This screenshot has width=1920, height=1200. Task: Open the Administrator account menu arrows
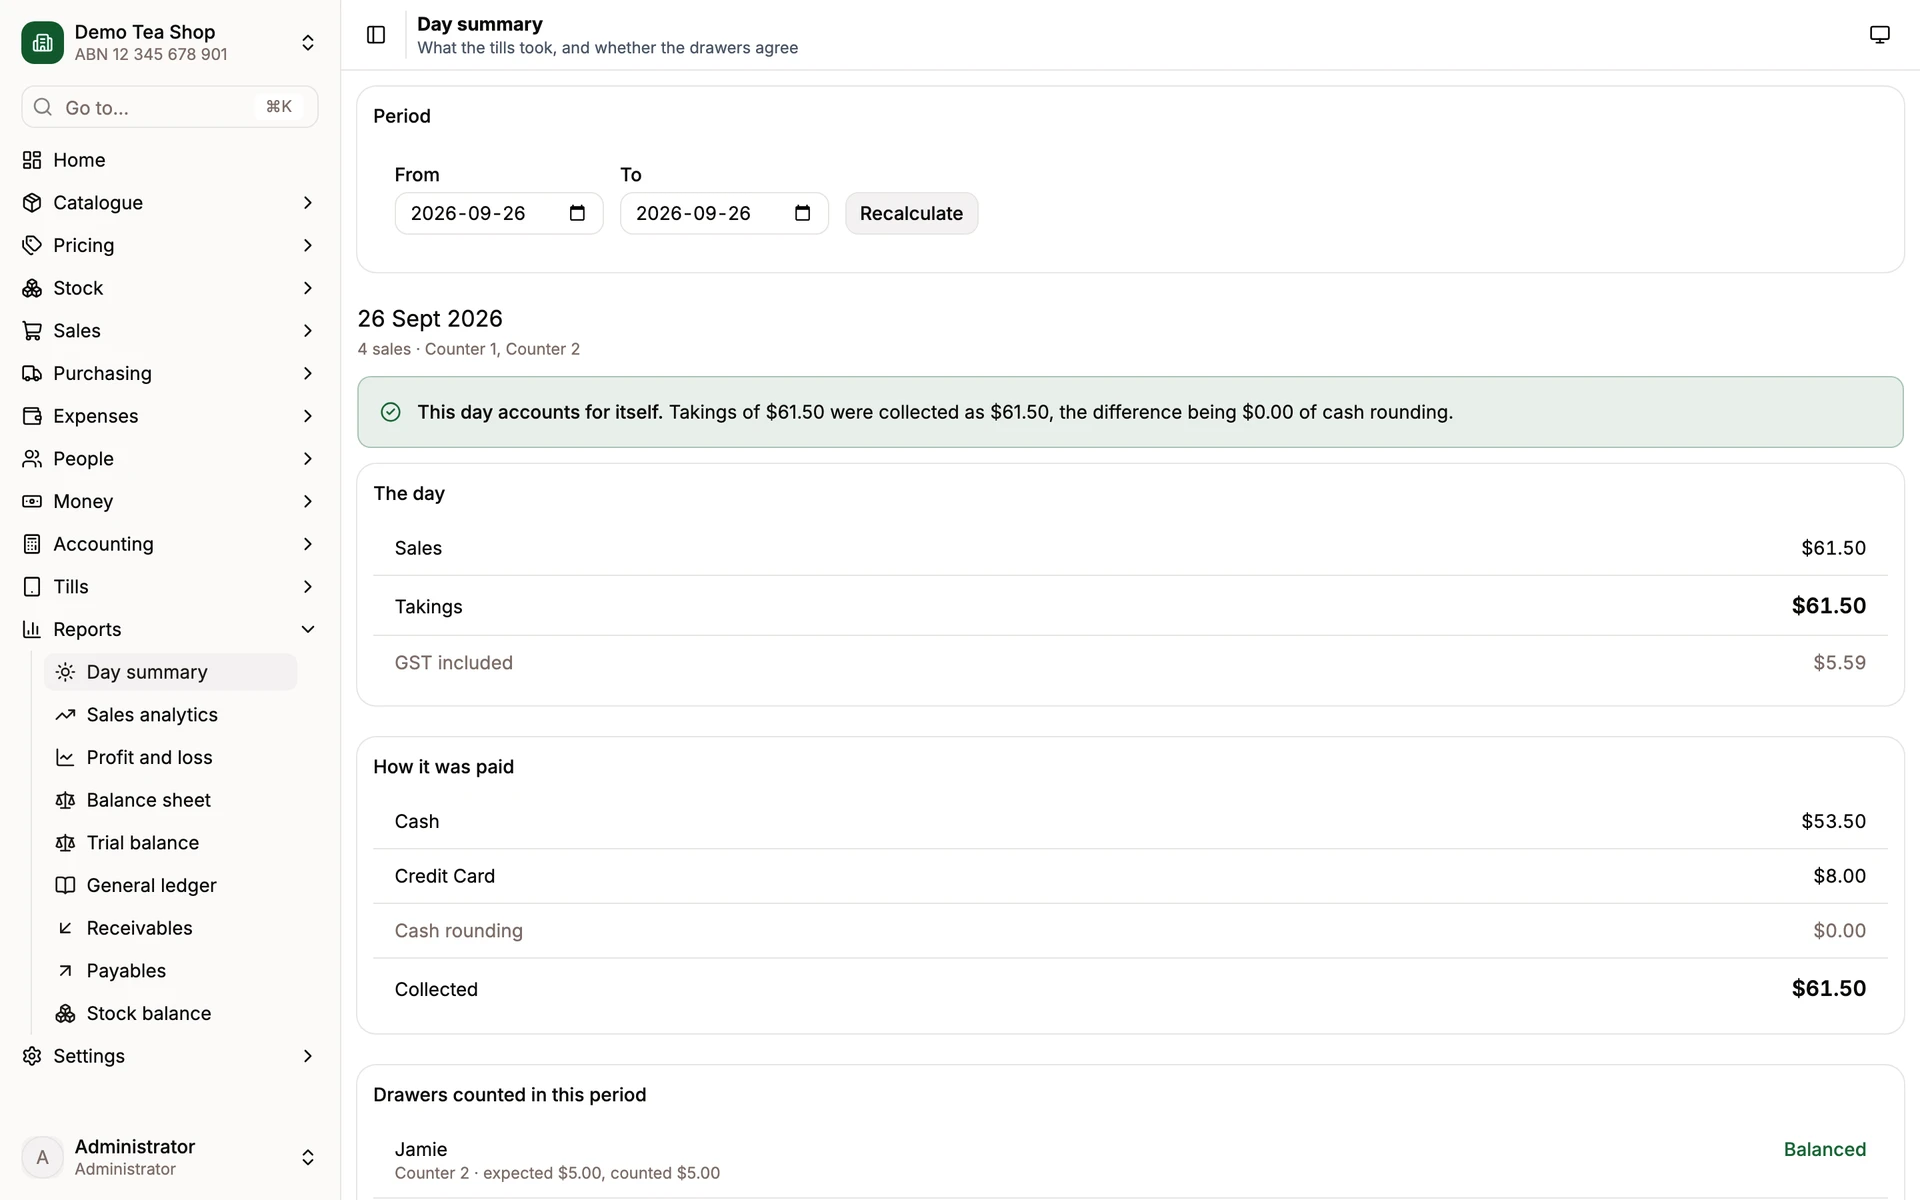[x=308, y=1157]
